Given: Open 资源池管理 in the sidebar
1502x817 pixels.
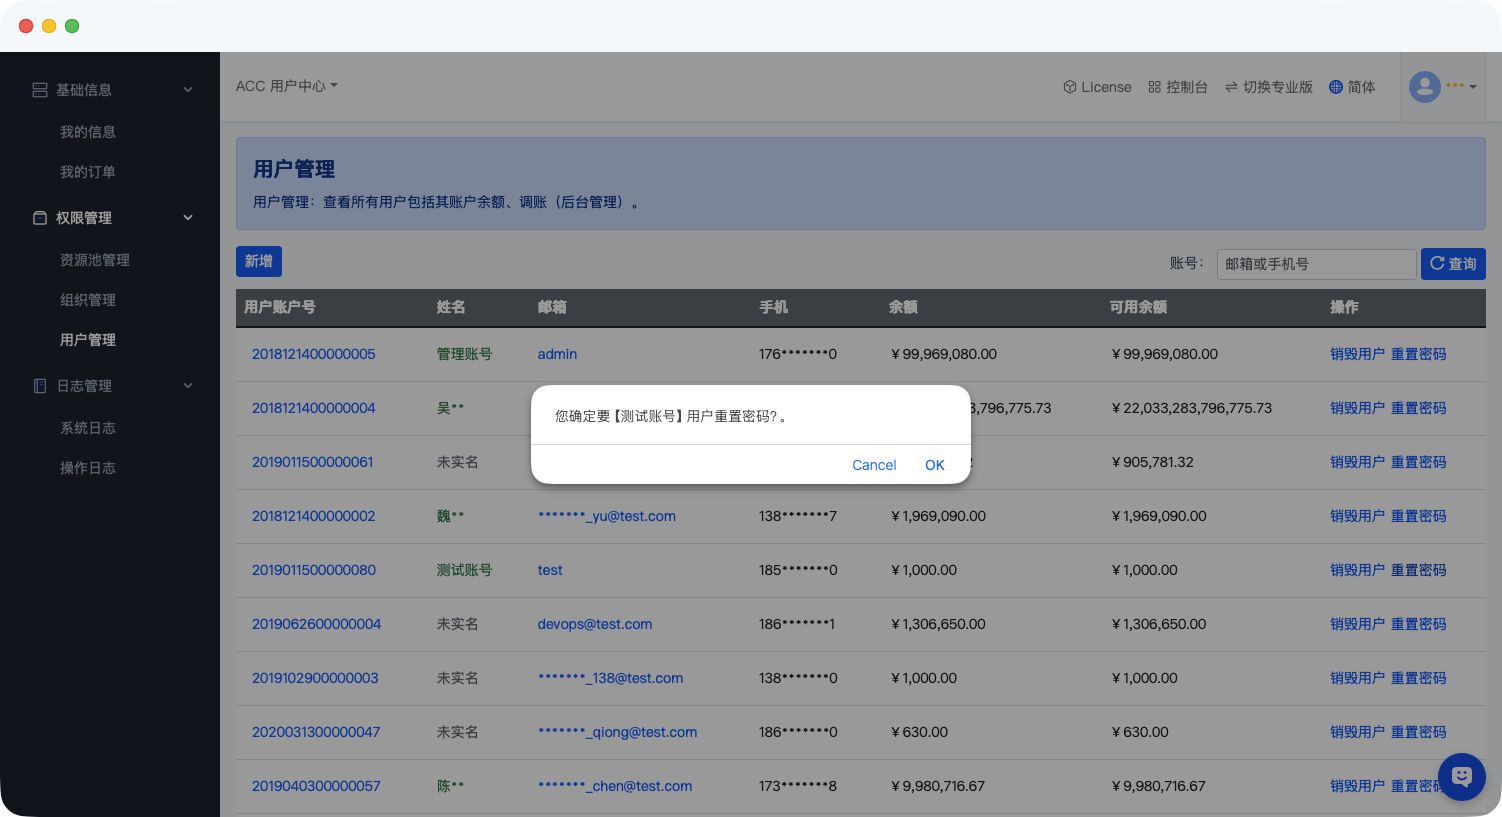Looking at the screenshot, I should click(x=95, y=260).
